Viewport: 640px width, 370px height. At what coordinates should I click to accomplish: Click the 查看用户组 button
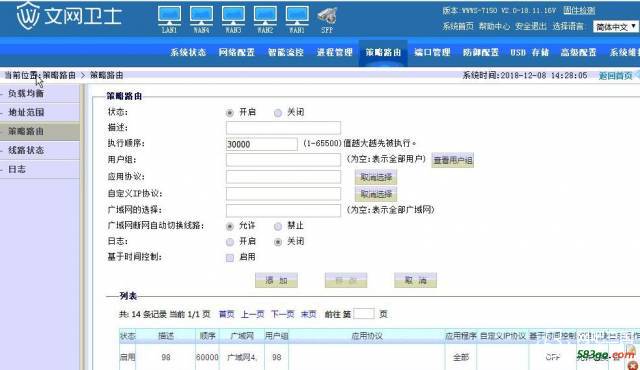453,160
